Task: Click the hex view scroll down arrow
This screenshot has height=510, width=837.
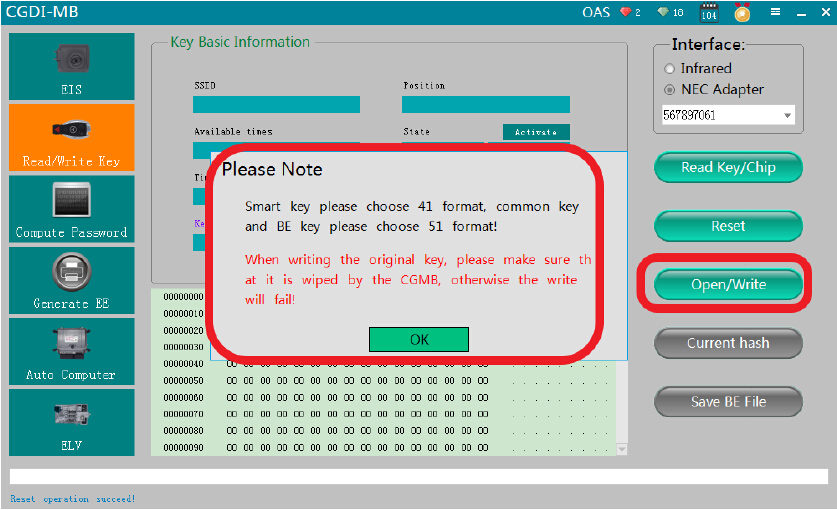Action: pos(622,450)
